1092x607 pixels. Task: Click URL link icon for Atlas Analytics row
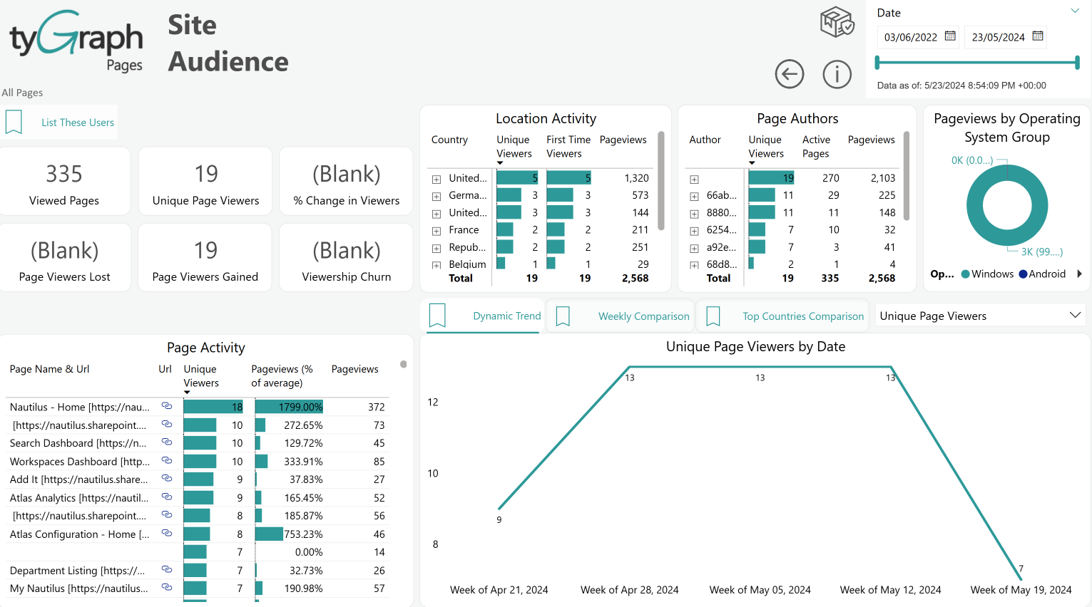[x=166, y=497]
